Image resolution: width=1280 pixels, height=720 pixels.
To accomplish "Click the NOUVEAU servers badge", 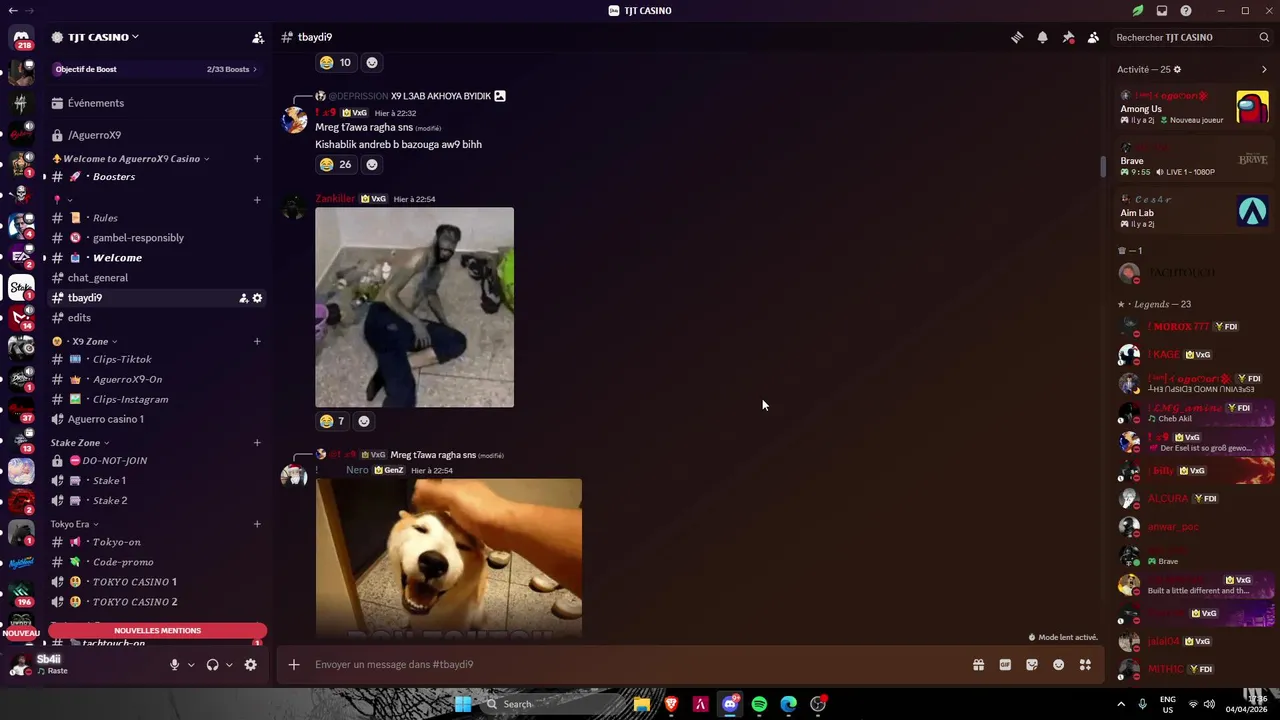I will tap(20, 633).
